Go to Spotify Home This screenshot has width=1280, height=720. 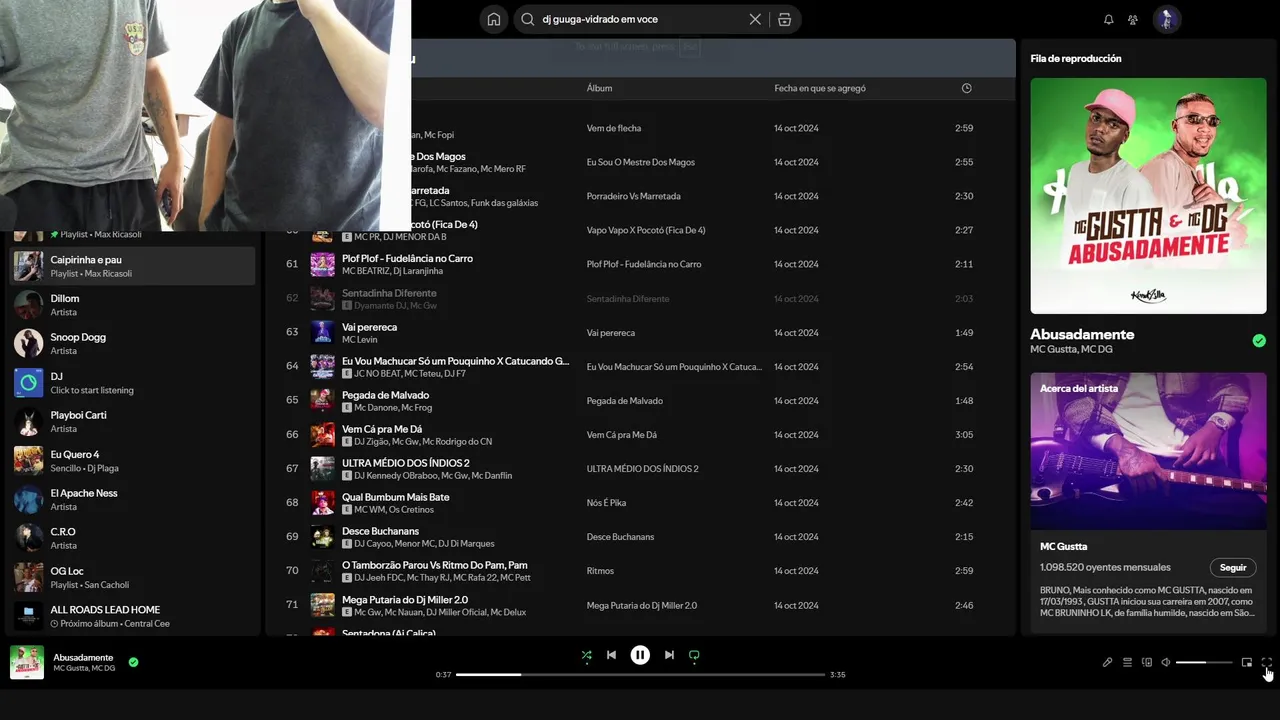tap(494, 19)
